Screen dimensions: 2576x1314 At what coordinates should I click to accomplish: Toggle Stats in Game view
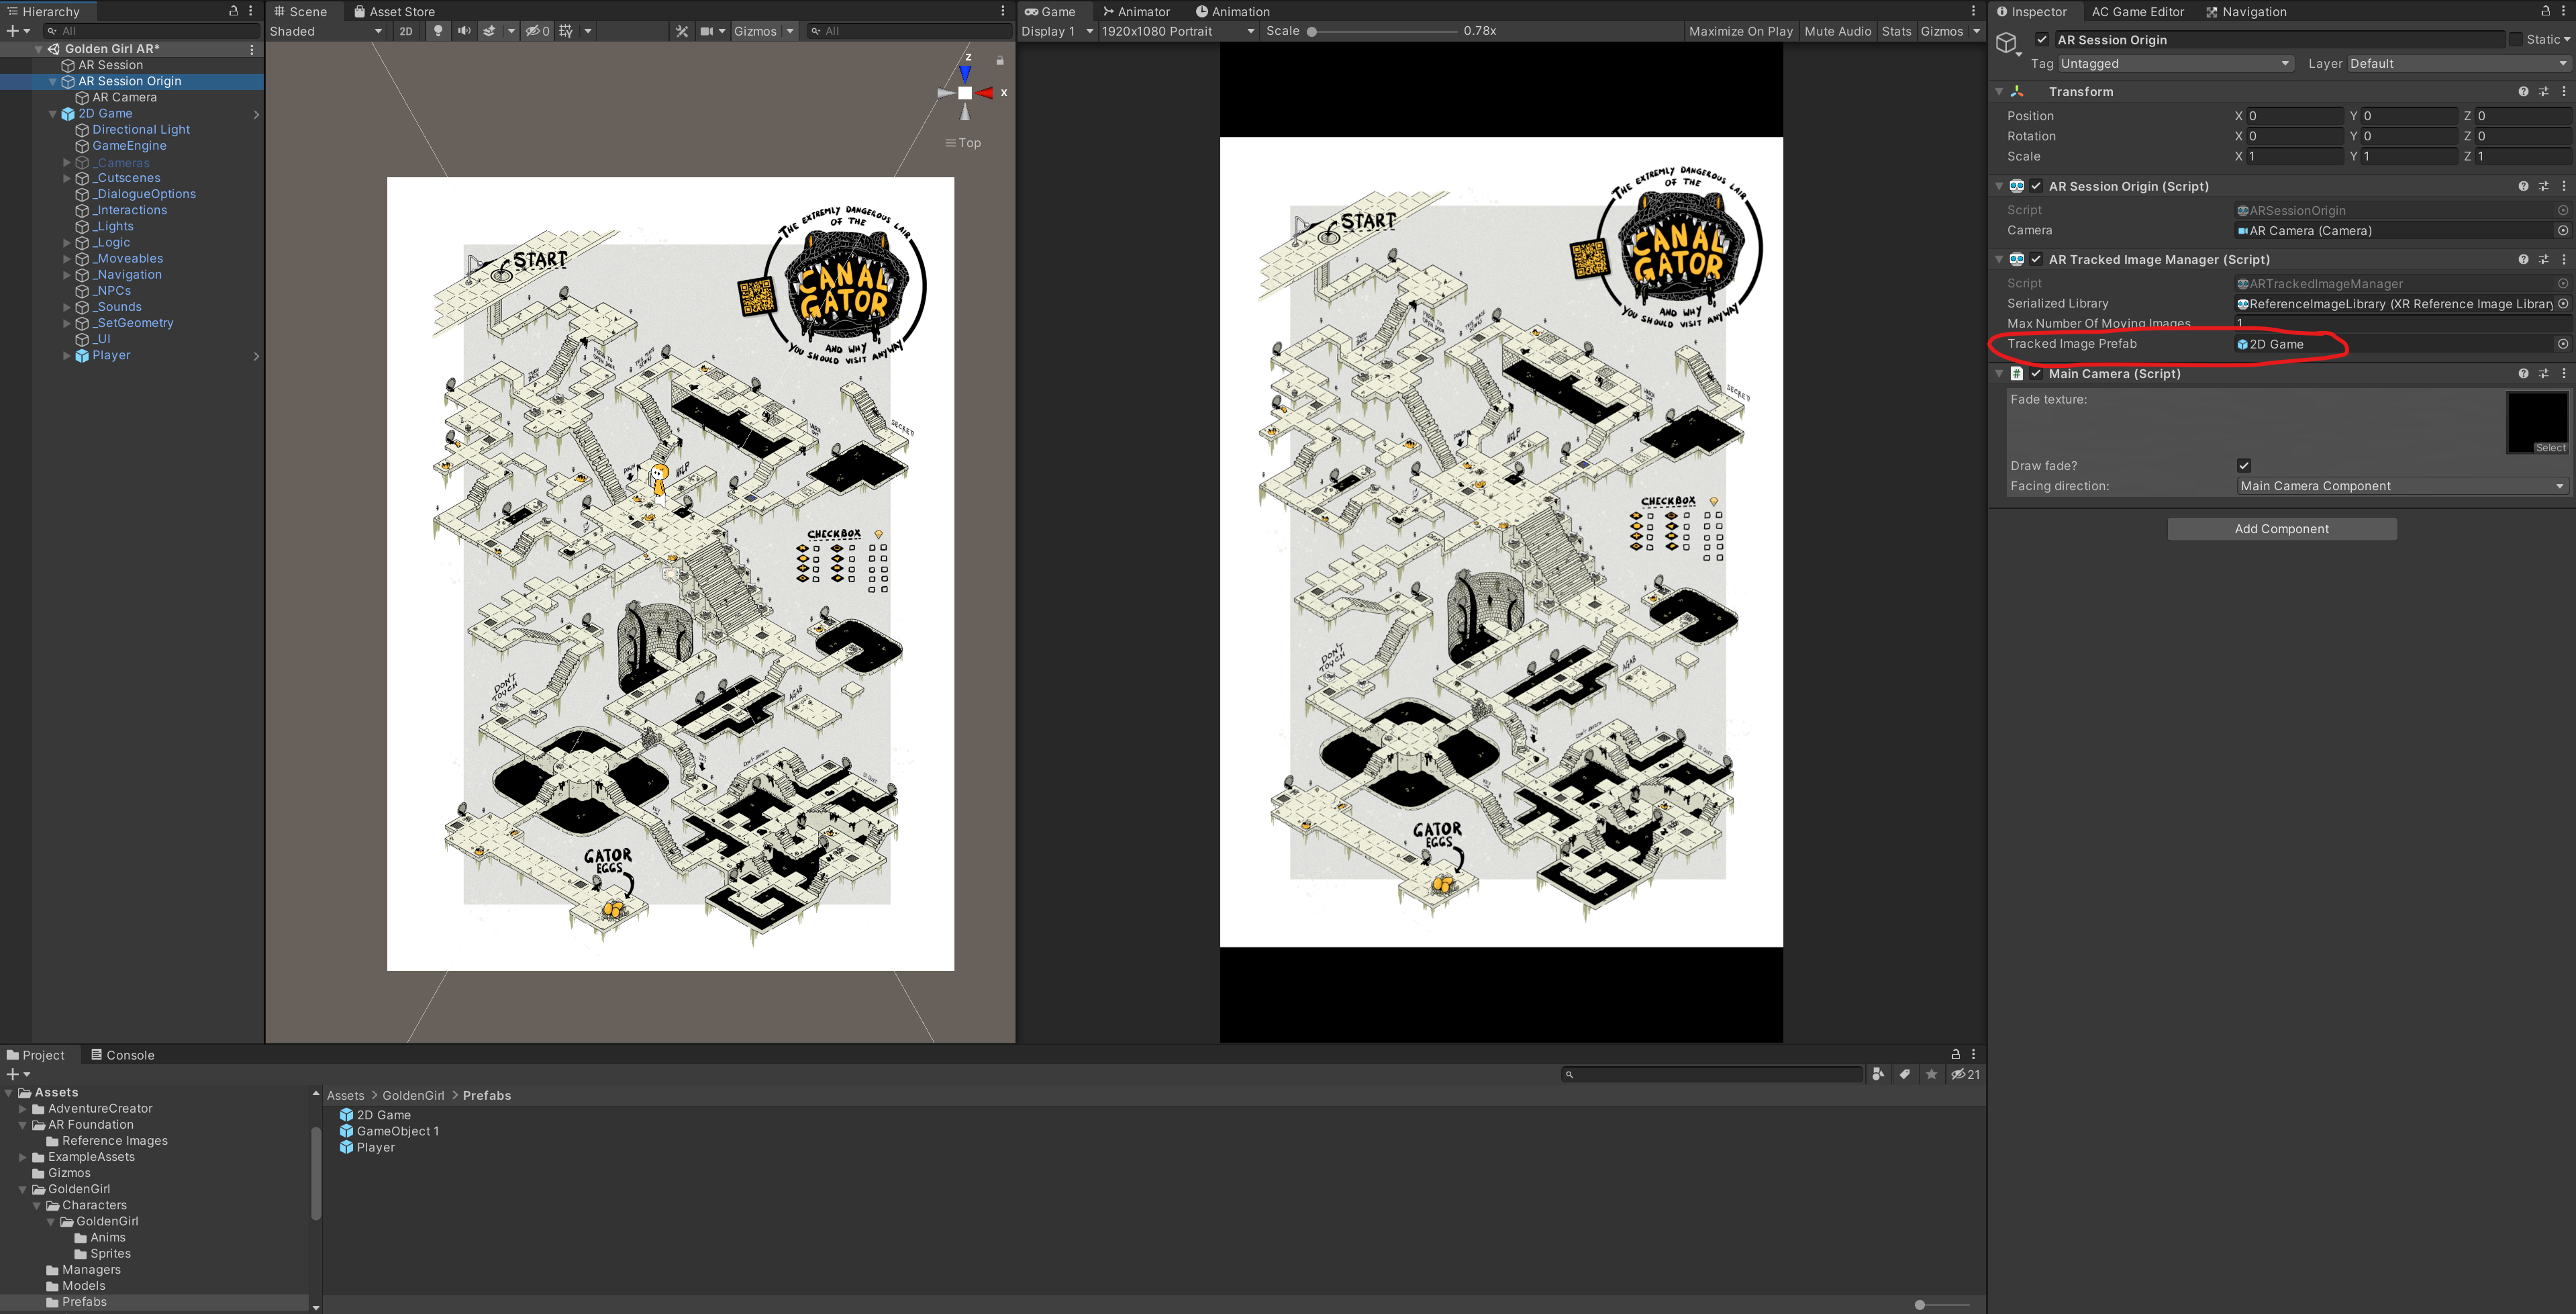1896,31
